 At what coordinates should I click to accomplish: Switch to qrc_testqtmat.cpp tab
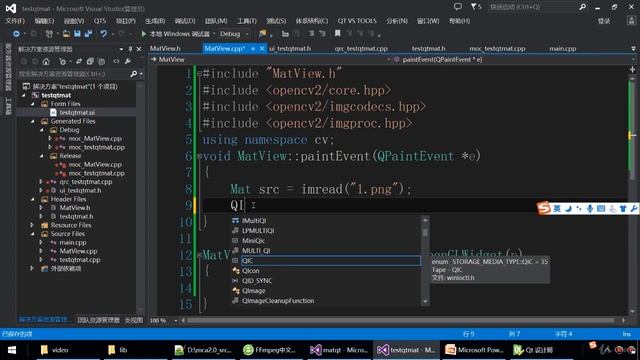click(x=361, y=49)
